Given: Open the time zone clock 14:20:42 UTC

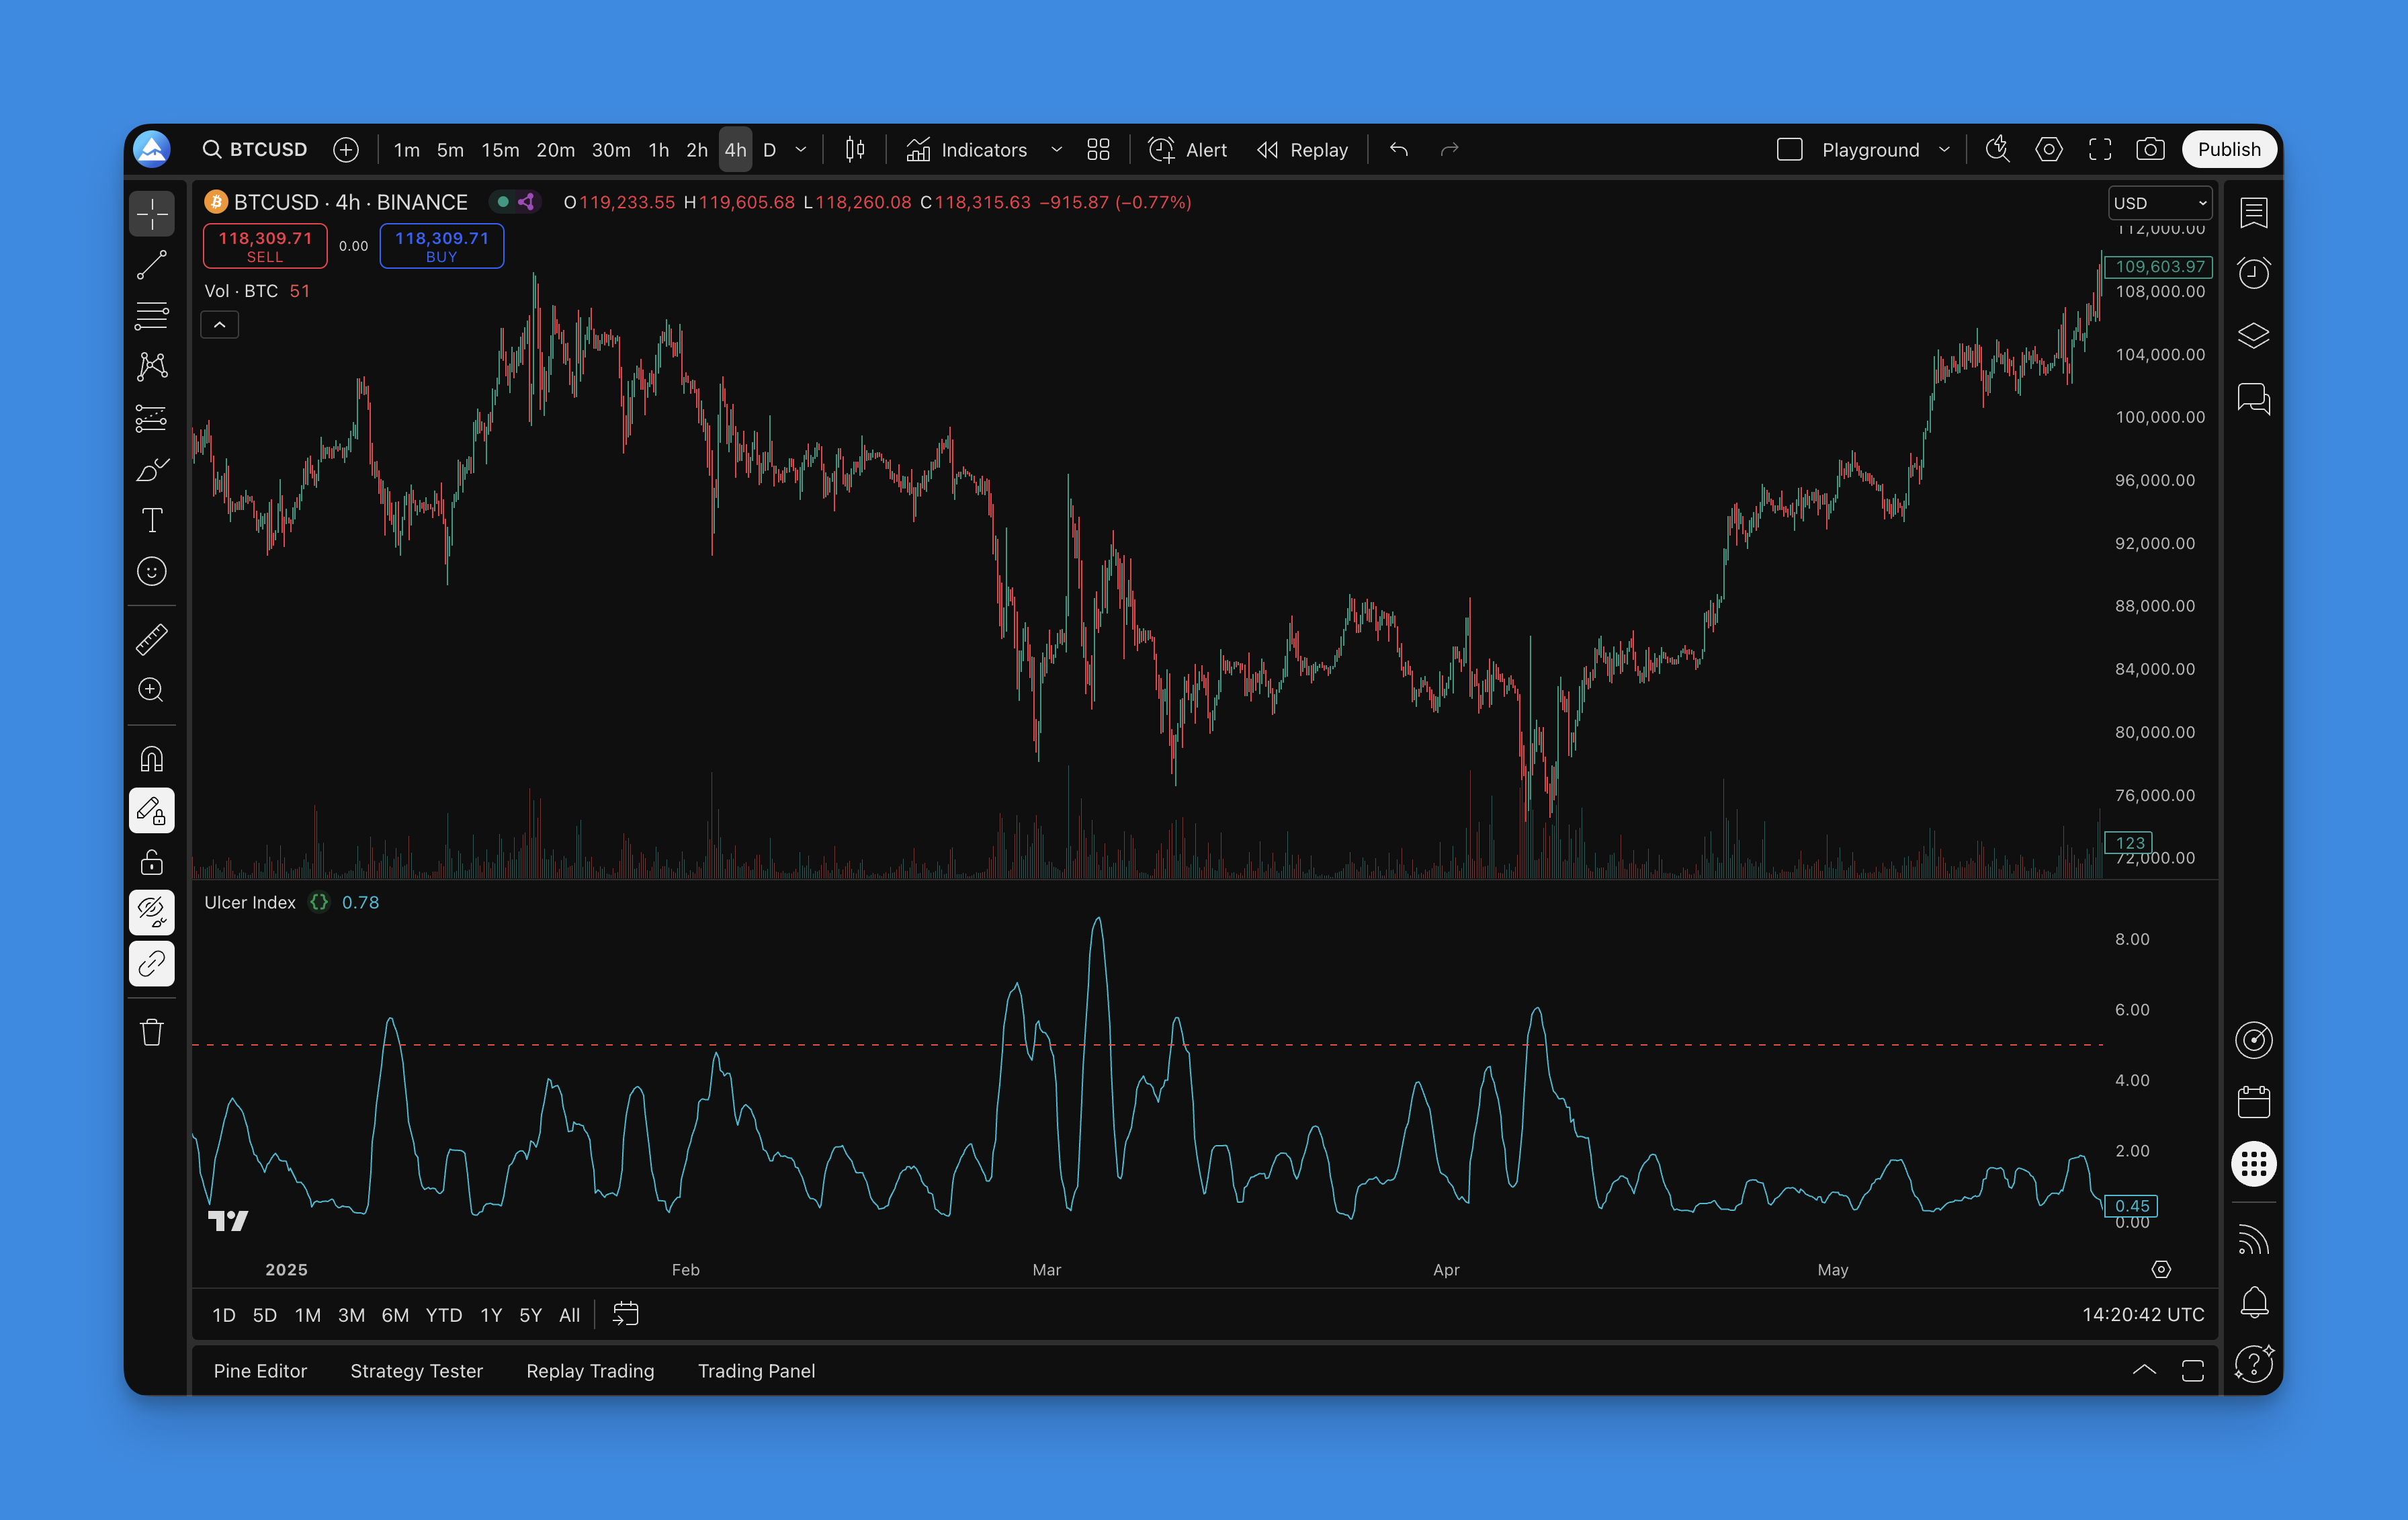Looking at the screenshot, I should coord(2143,1315).
